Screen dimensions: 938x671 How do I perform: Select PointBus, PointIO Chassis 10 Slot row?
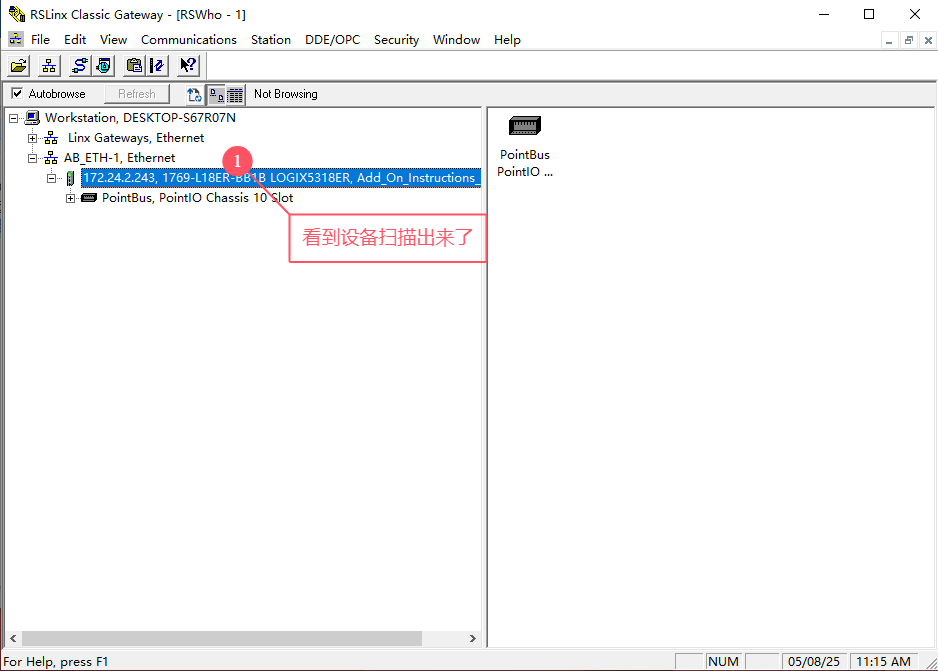tap(197, 198)
